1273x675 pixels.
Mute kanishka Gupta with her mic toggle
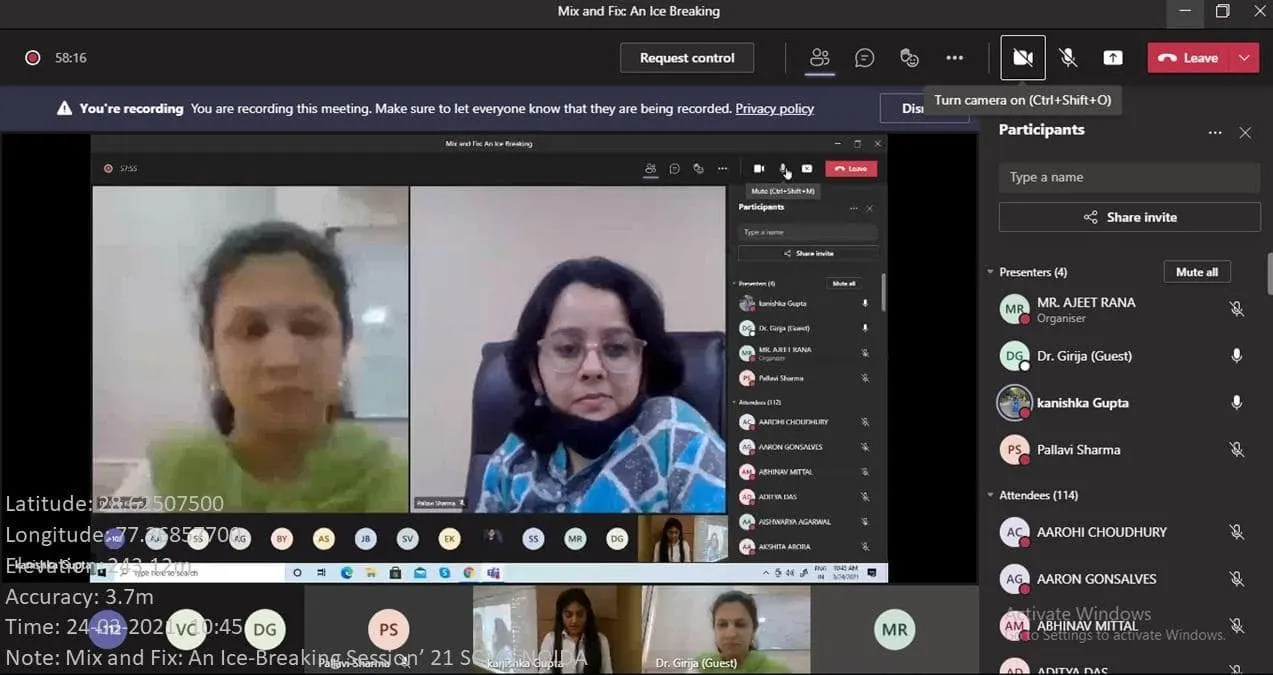[1236, 402]
